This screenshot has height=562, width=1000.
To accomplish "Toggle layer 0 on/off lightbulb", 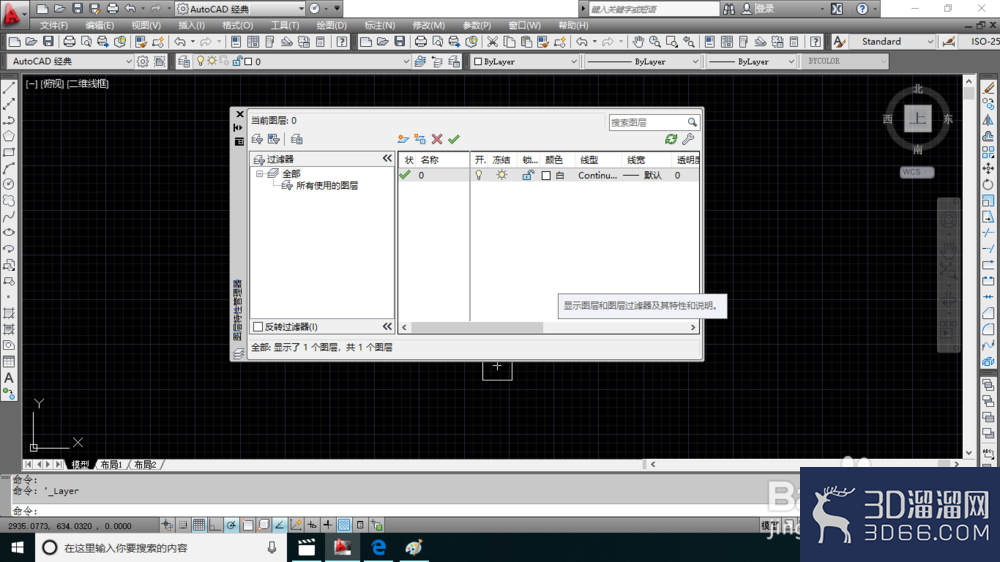I will tap(479, 175).
